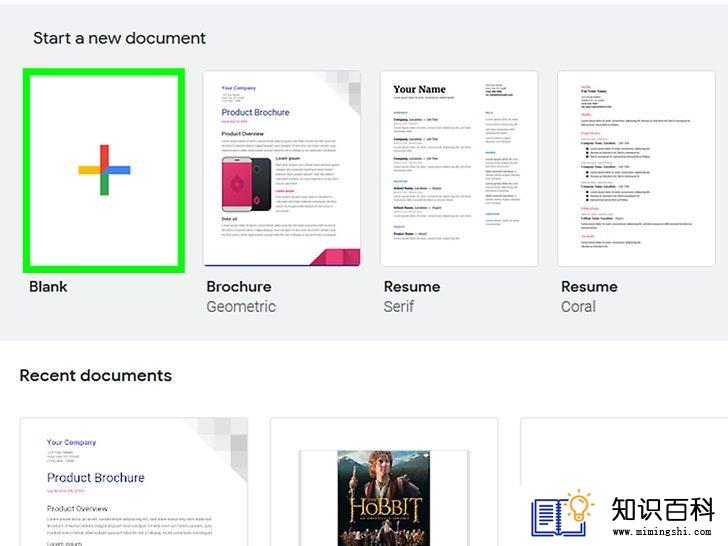Click the 'Start a new document' heading
Screen dimensions: 728x546
(119, 38)
